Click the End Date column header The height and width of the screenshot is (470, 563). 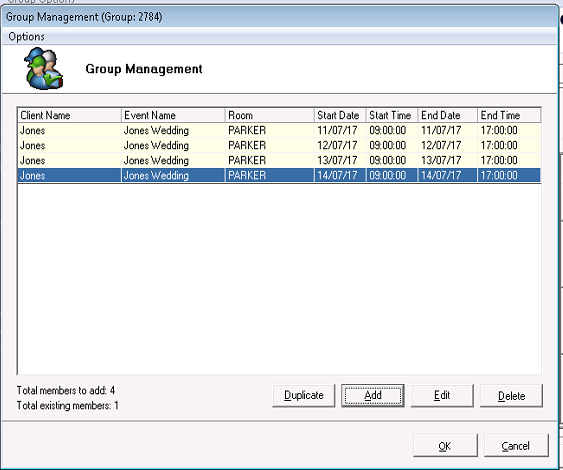pyautogui.click(x=448, y=115)
